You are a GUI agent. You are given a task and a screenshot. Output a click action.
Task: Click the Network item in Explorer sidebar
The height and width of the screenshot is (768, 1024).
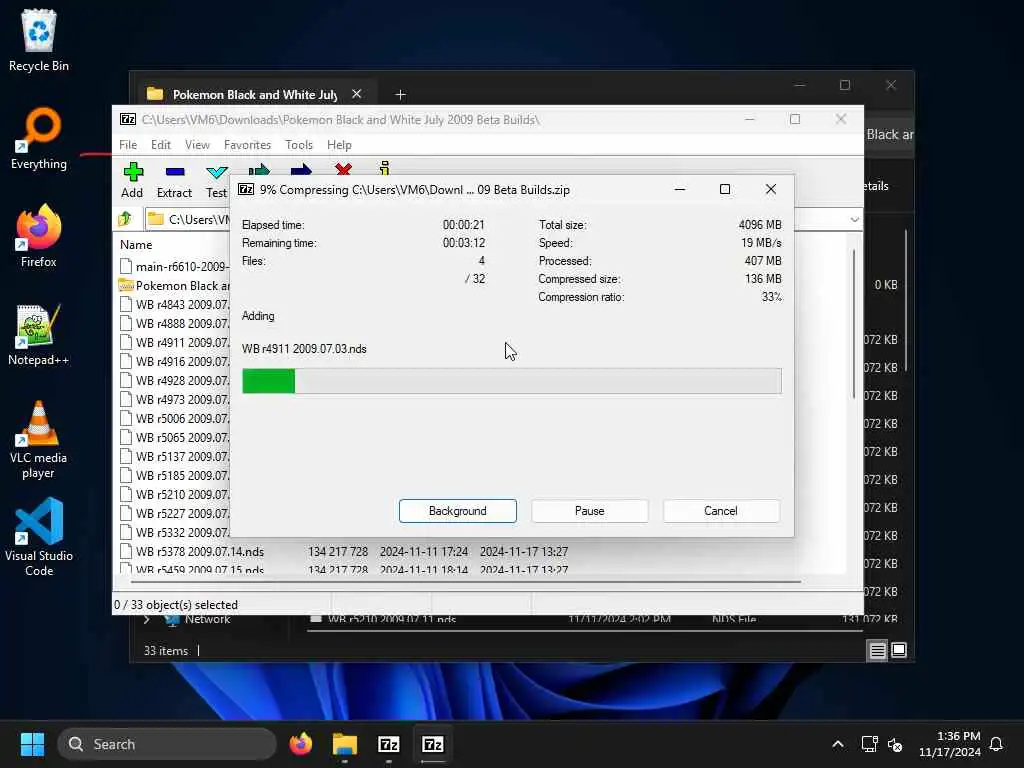click(206, 619)
